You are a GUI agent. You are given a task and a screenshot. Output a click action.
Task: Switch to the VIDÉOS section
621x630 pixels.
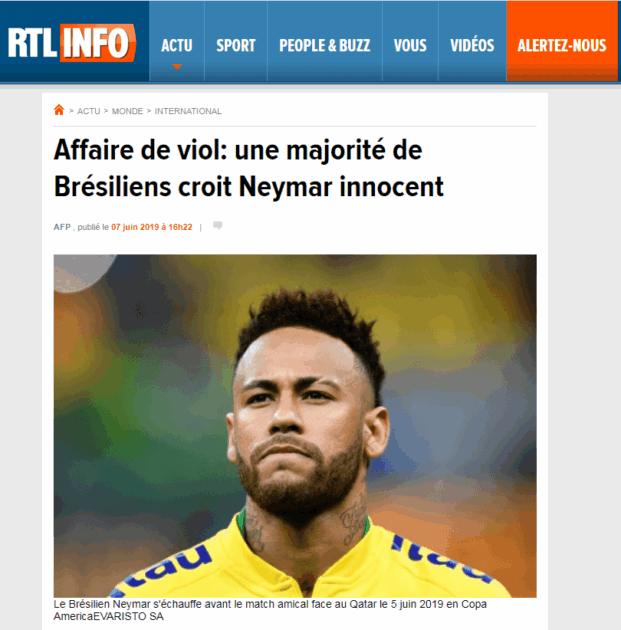coord(472,45)
